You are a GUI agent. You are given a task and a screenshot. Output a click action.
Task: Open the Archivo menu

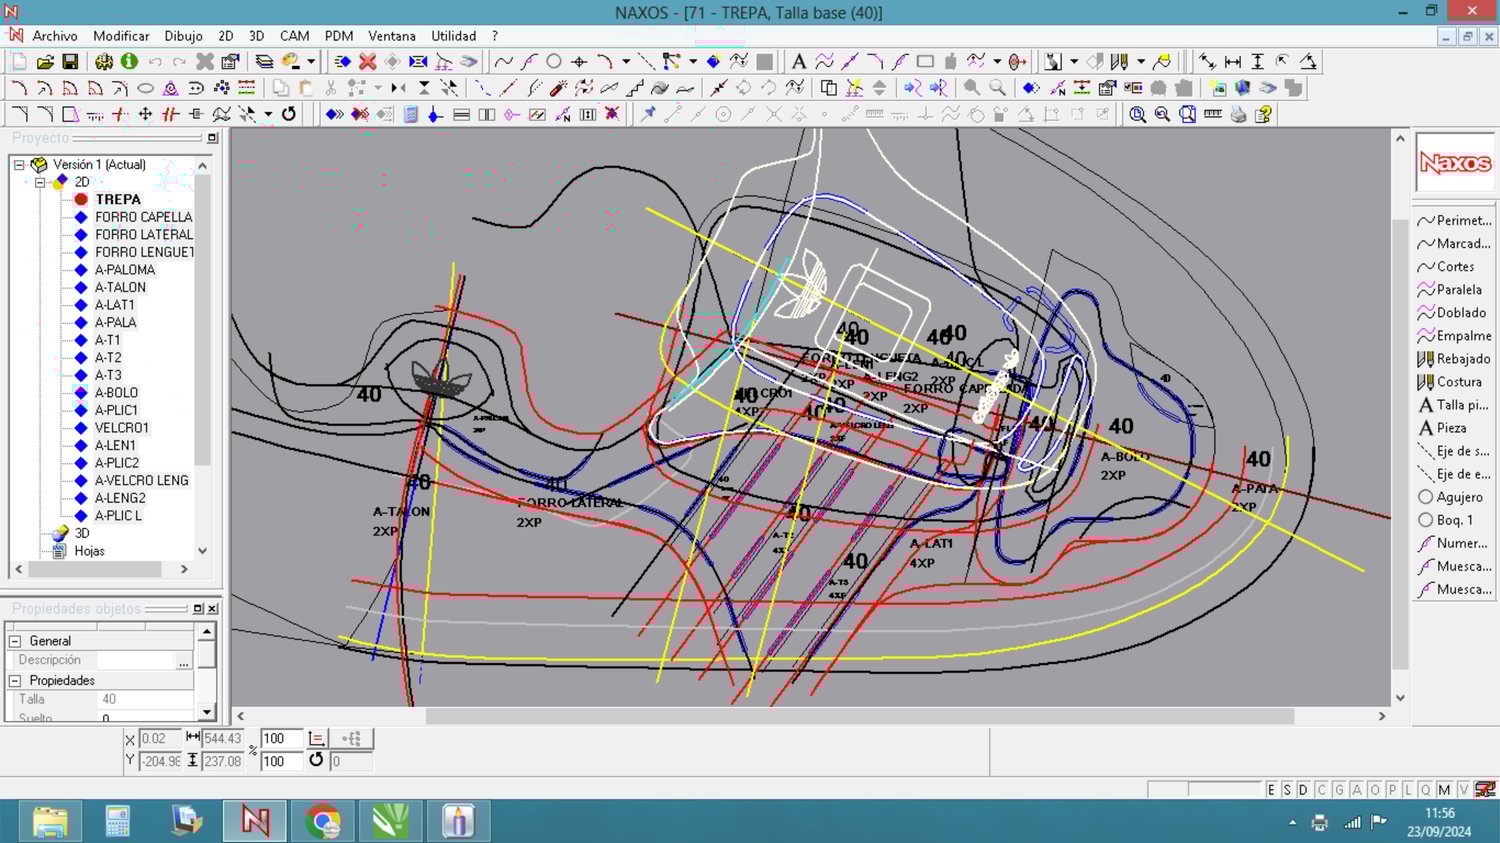(x=54, y=36)
